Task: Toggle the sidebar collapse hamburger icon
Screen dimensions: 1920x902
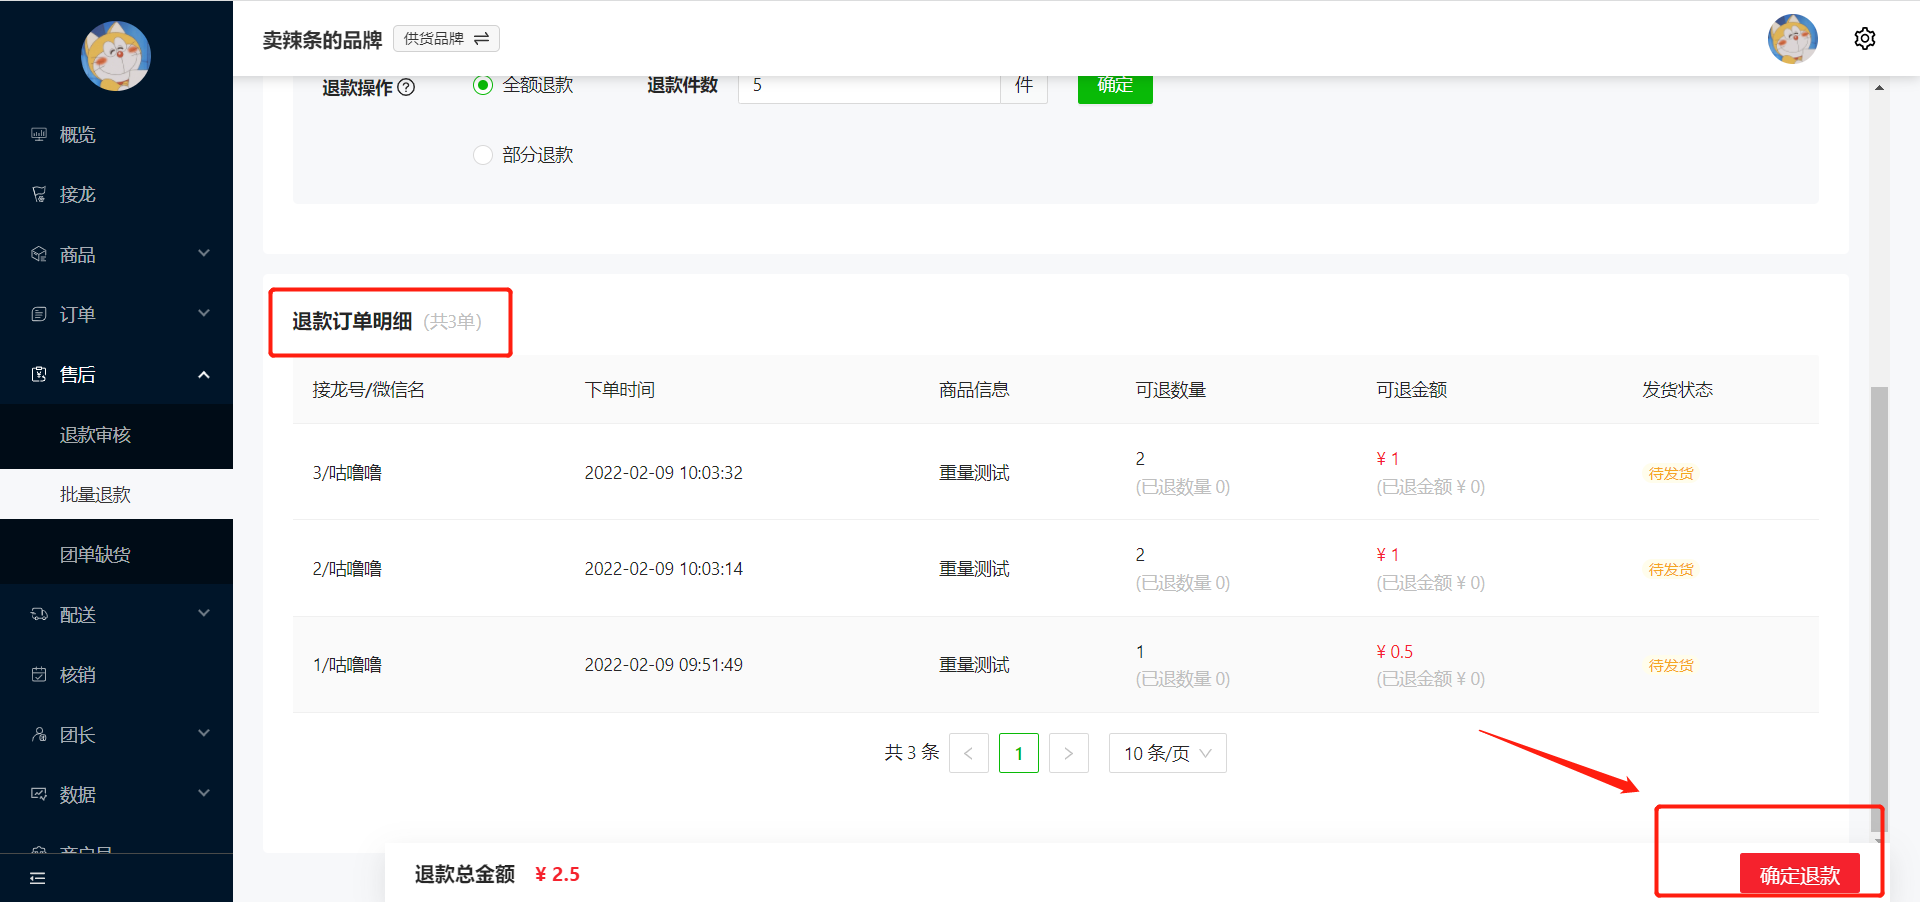Action: pos(38,878)
